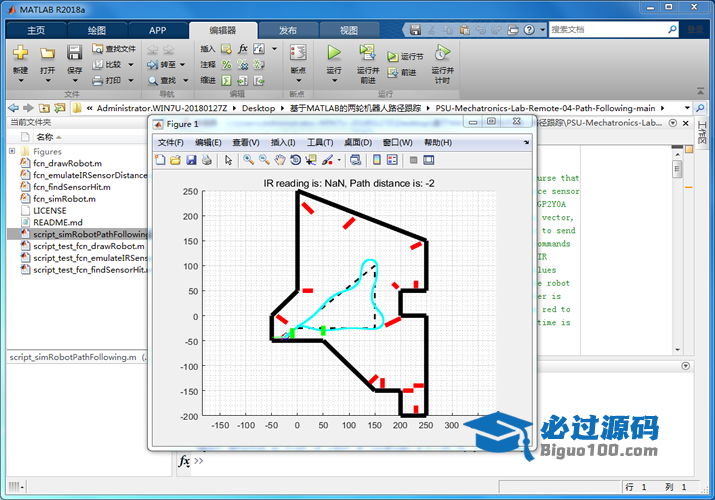Click the Open (打开) folder icon
The width and height of the screenshot is (715, 500).
pyautogui.click(x=47, y=53)
